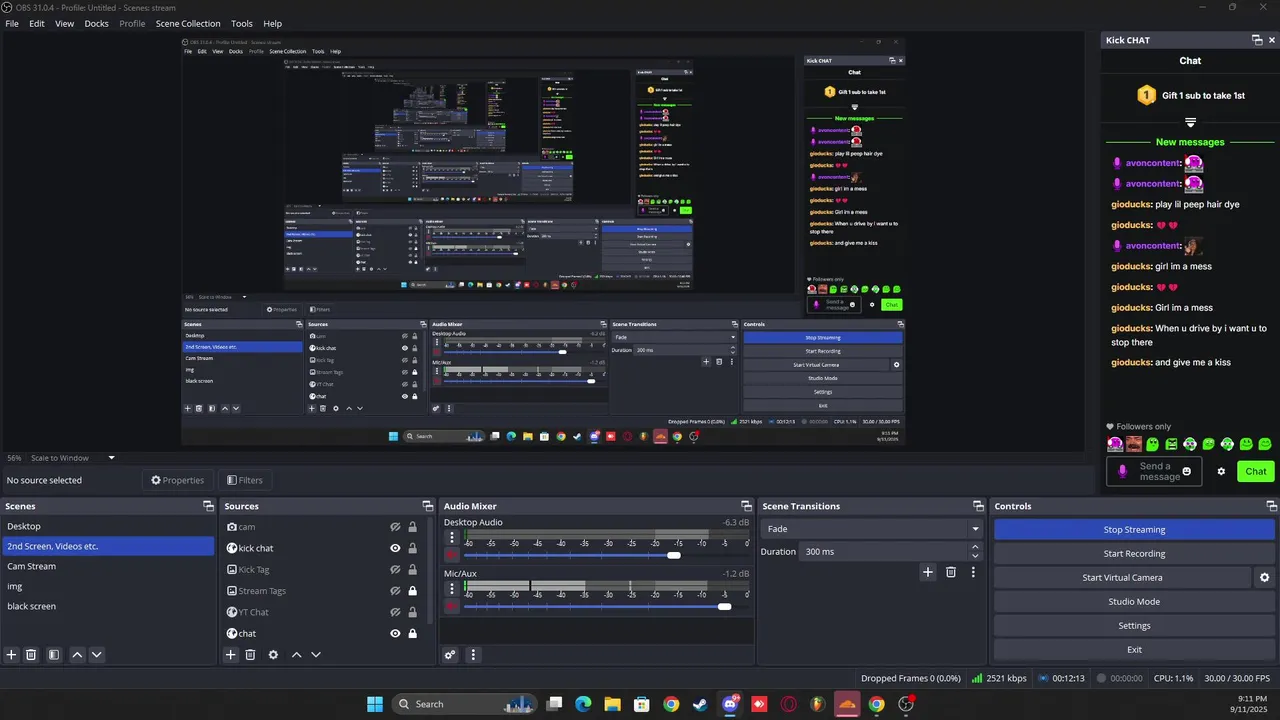Remove selected source with trash icon
This screenshot has height=720, width=1280.
[250, 655]
